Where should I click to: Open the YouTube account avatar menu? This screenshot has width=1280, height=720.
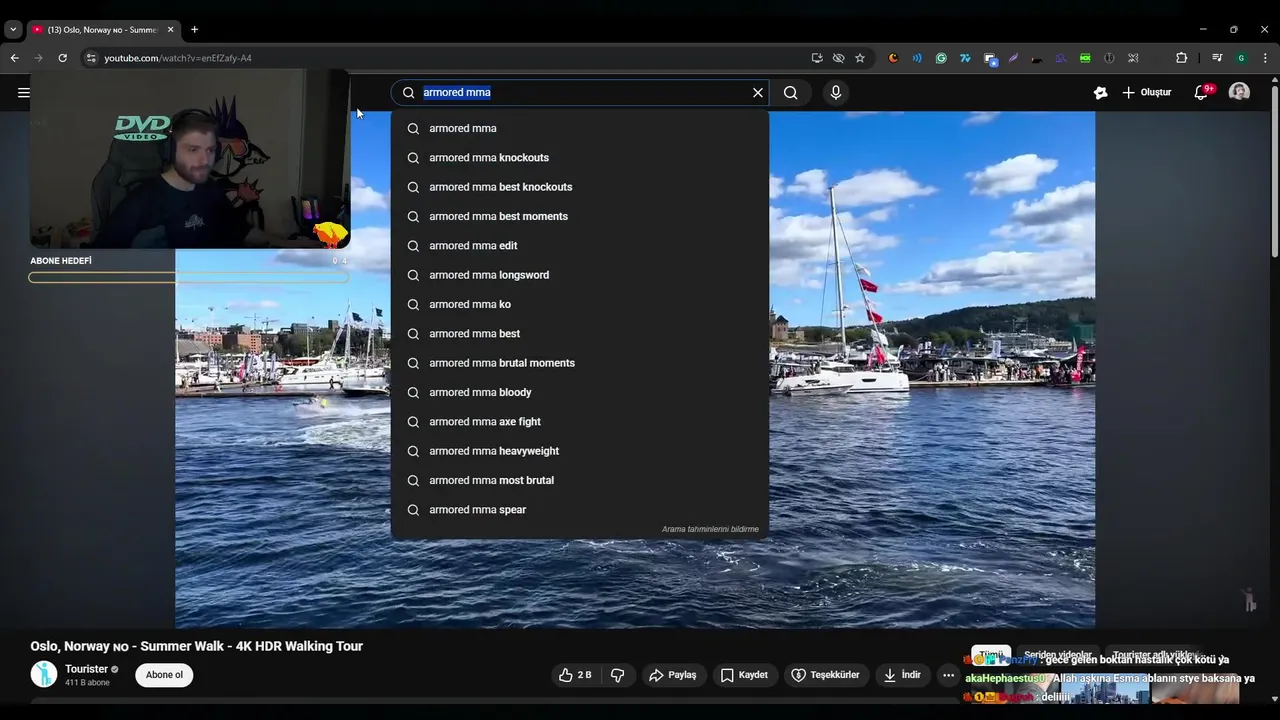[1239, 92]
